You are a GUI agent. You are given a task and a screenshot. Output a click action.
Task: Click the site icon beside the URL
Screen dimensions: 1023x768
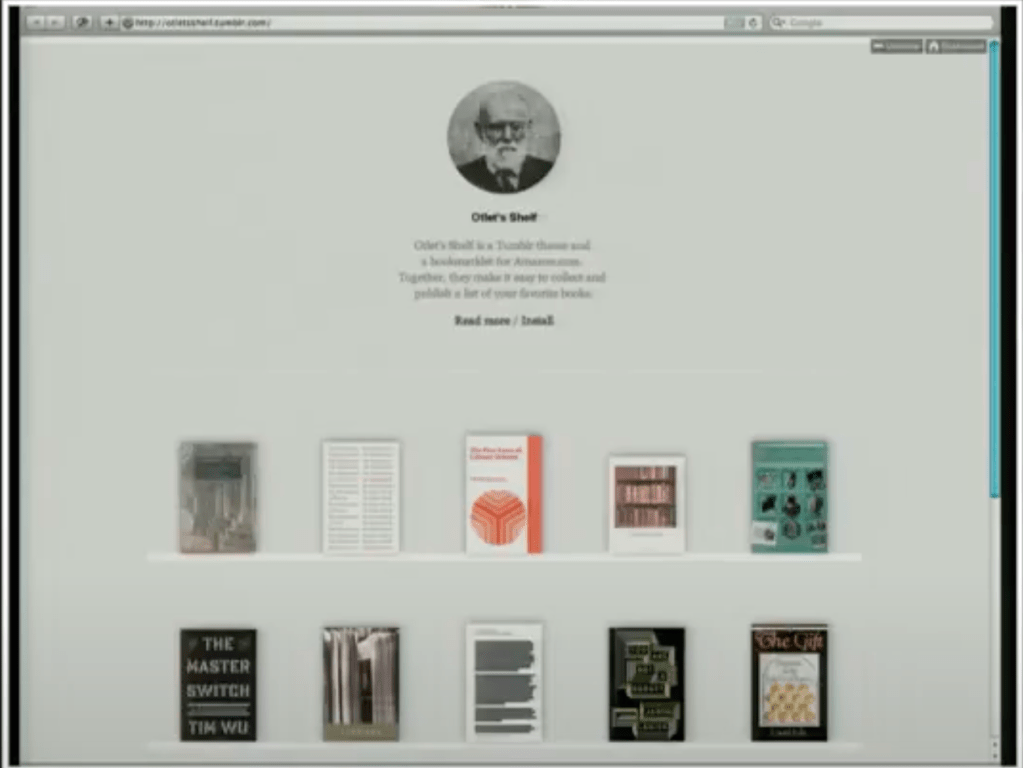pos(128,22)
